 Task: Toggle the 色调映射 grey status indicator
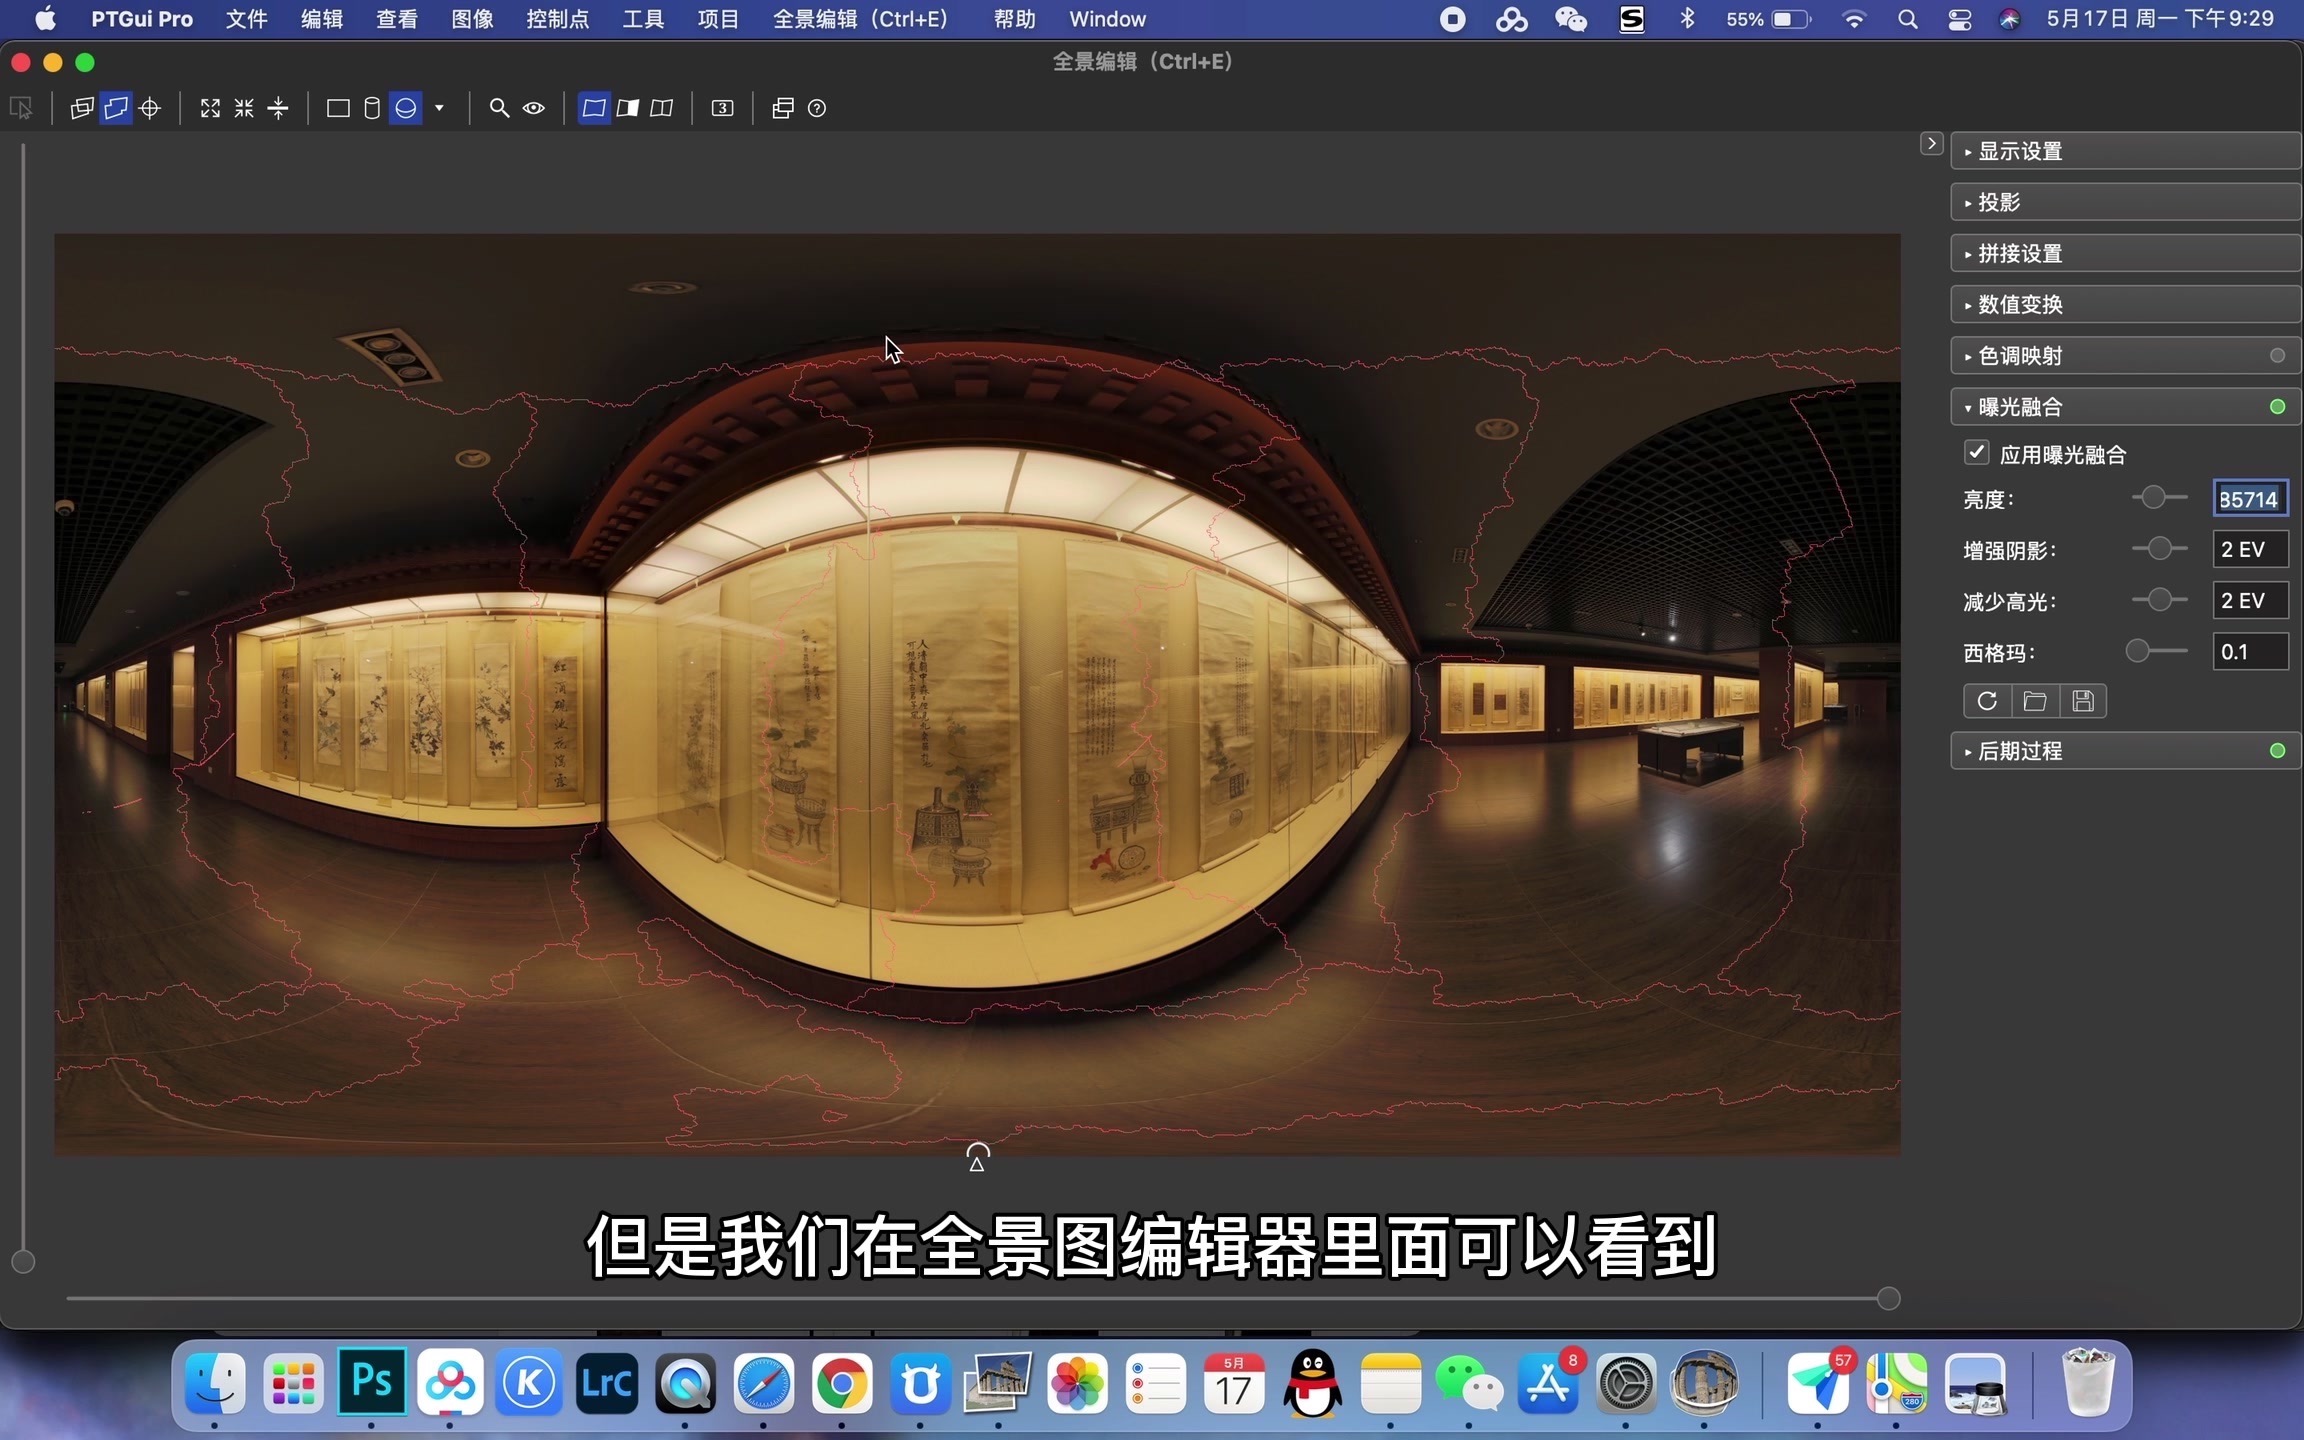[x=2277, y=355]
